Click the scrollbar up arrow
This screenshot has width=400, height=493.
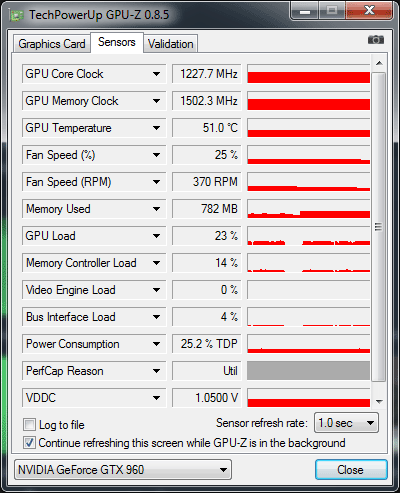(x=379, y=63)
